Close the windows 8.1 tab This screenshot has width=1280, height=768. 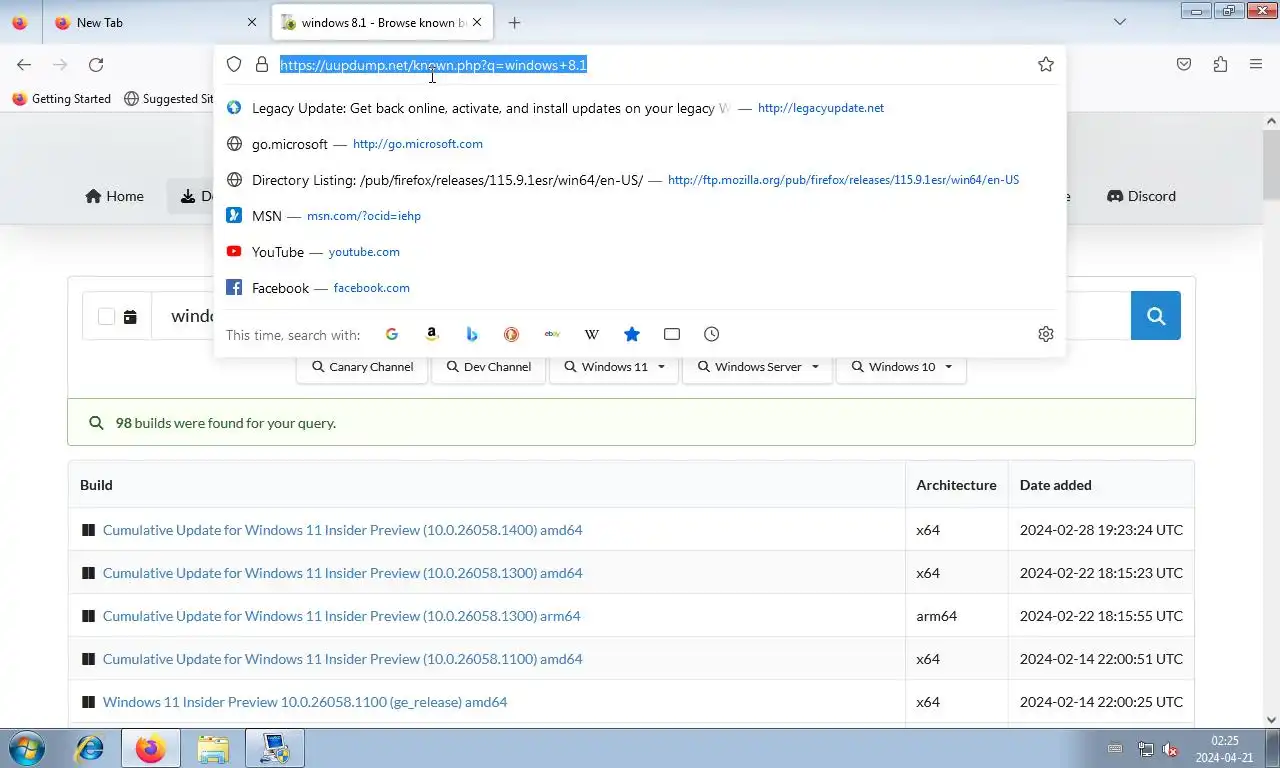point(477,22)
